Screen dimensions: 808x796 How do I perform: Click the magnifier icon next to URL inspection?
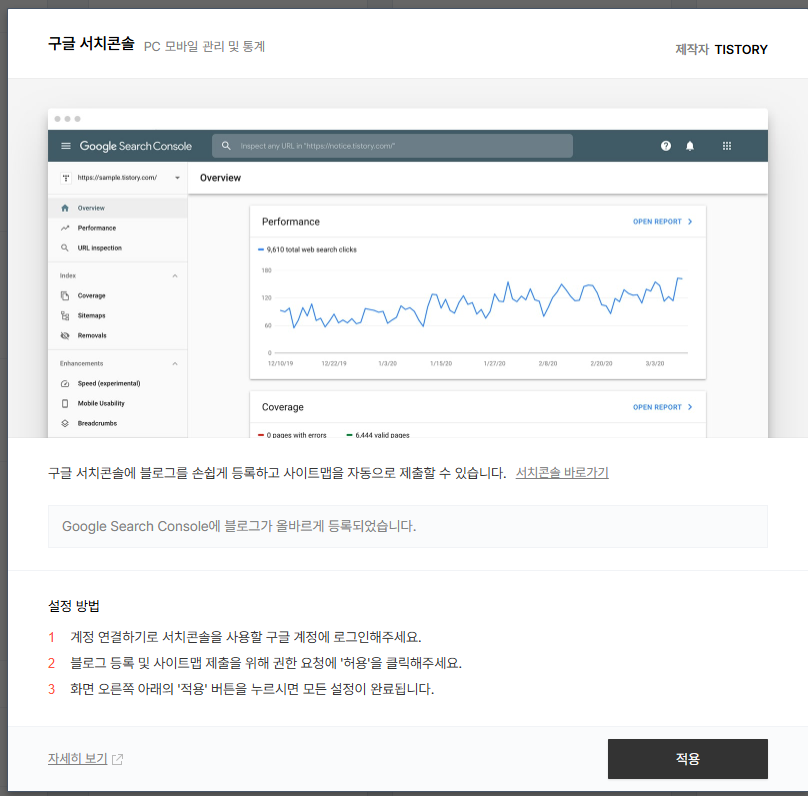65,248
